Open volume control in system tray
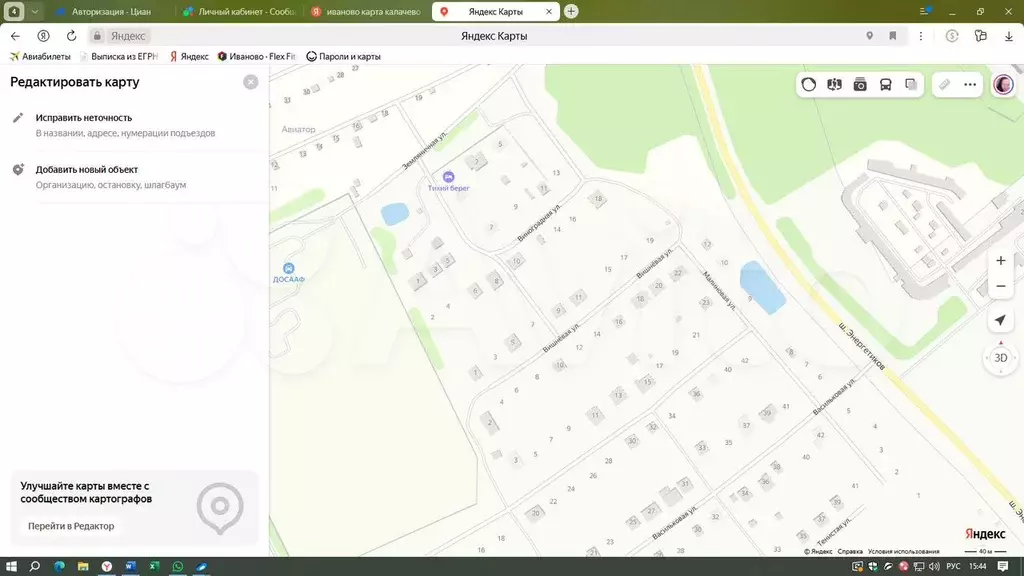 [934, 566]
